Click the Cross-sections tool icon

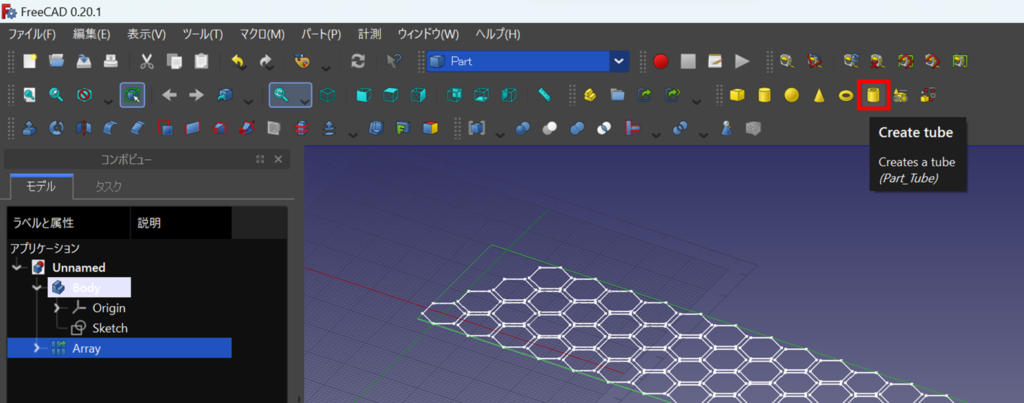point(301,129)
